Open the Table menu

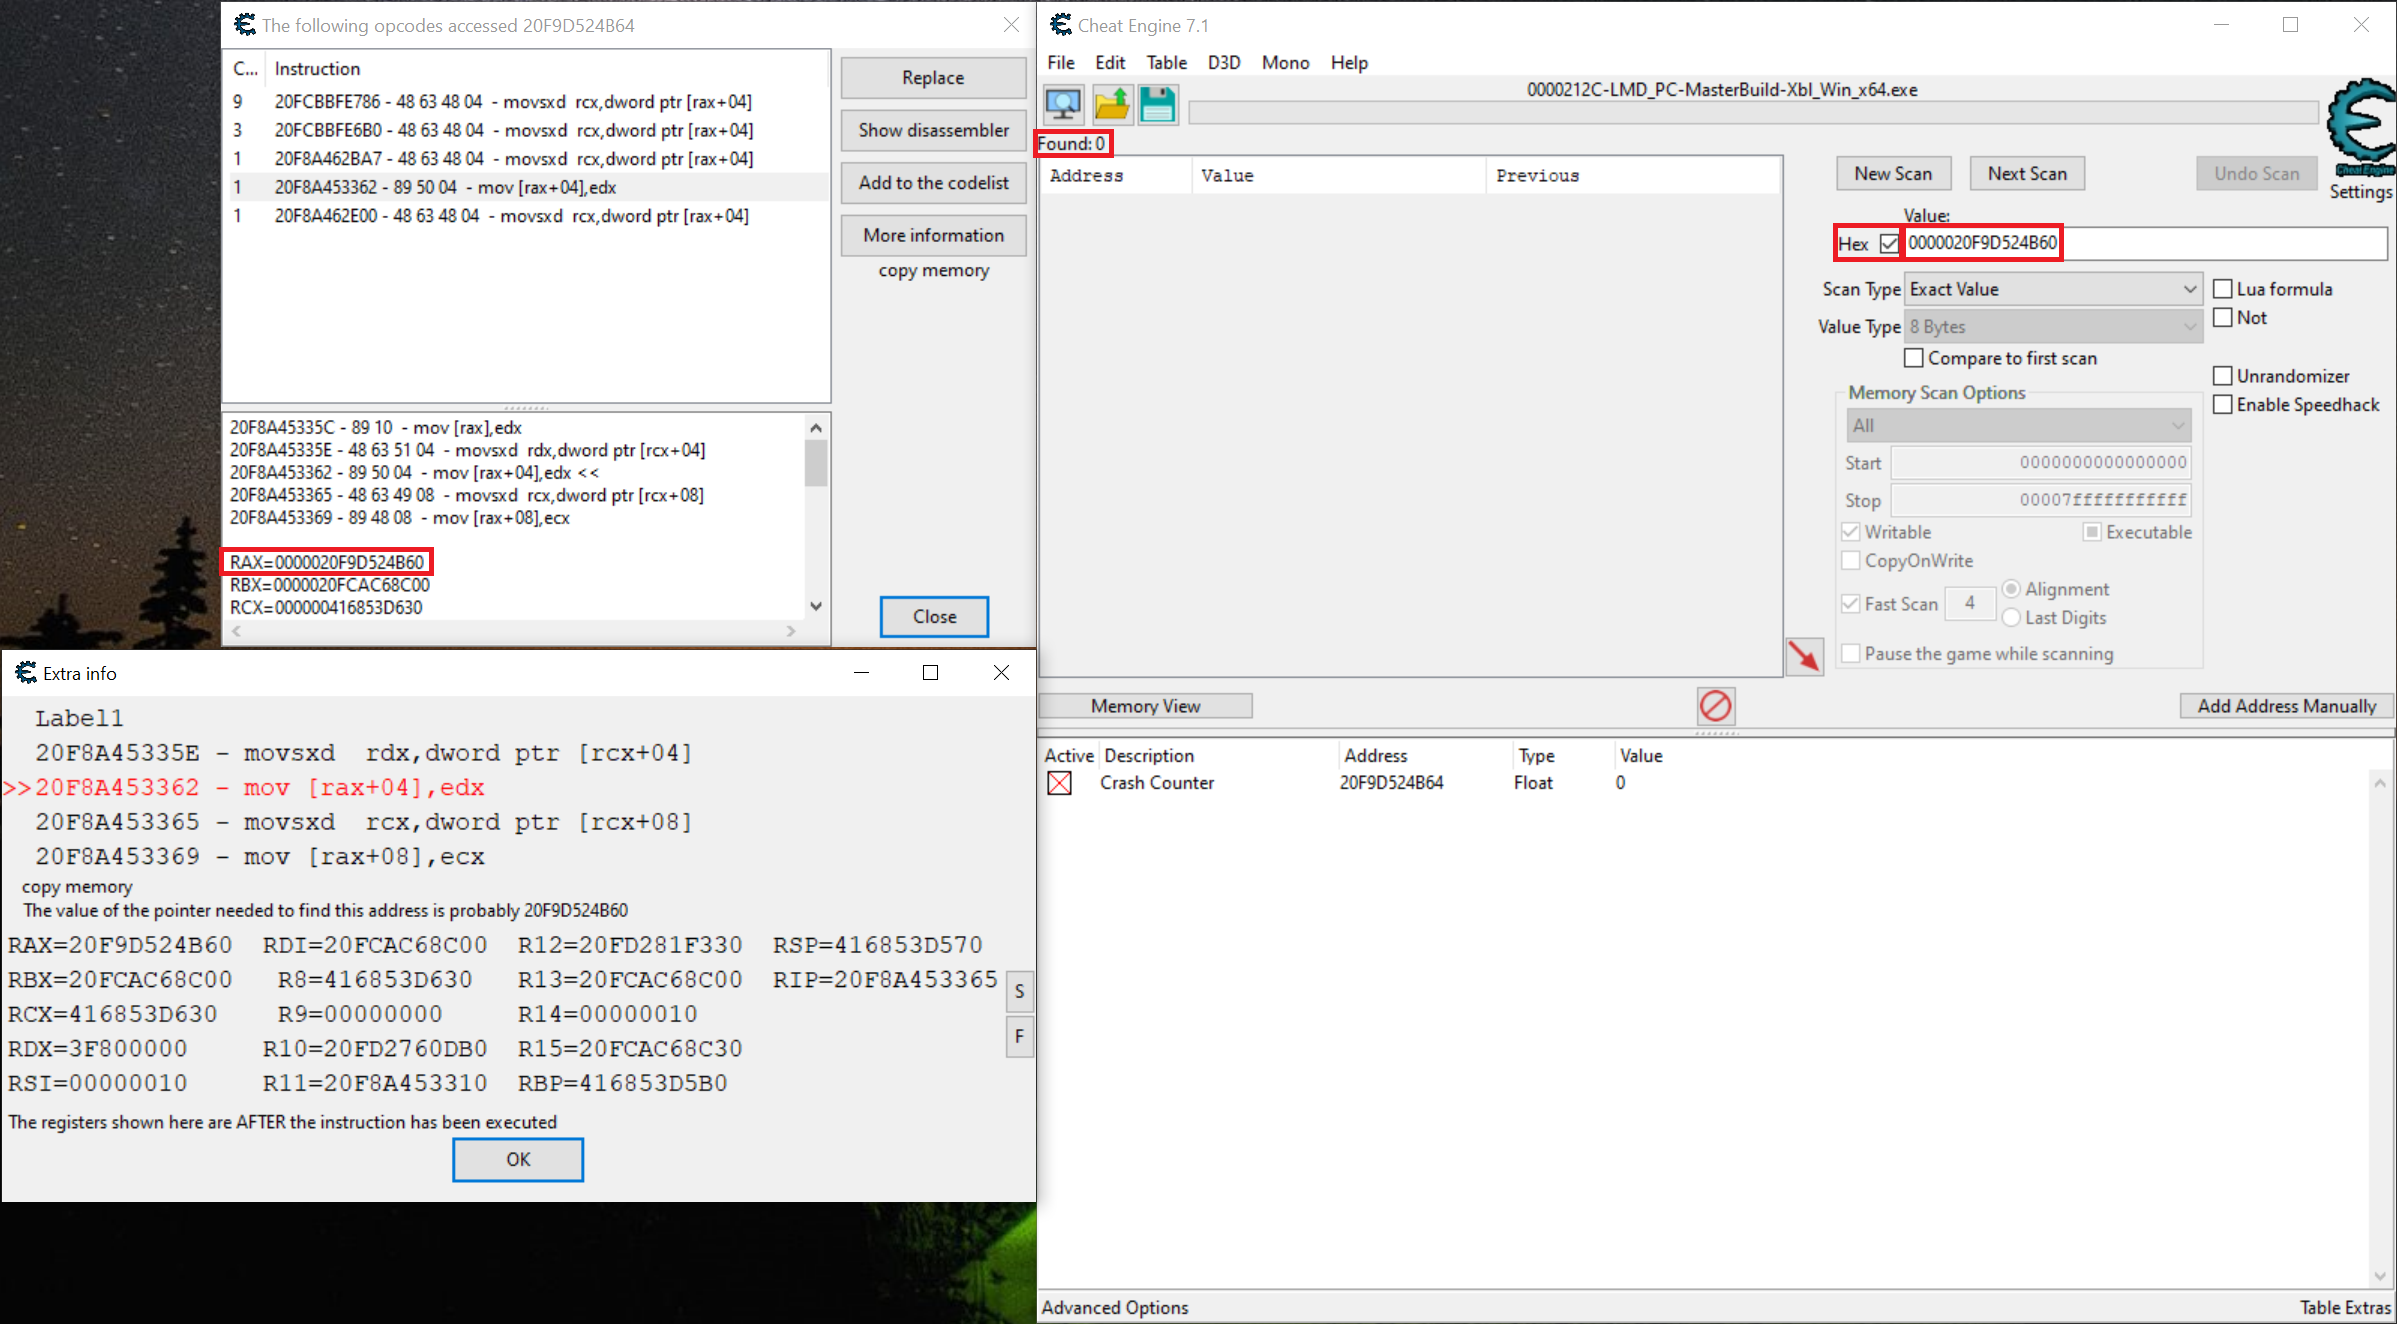click(1166, 62)
